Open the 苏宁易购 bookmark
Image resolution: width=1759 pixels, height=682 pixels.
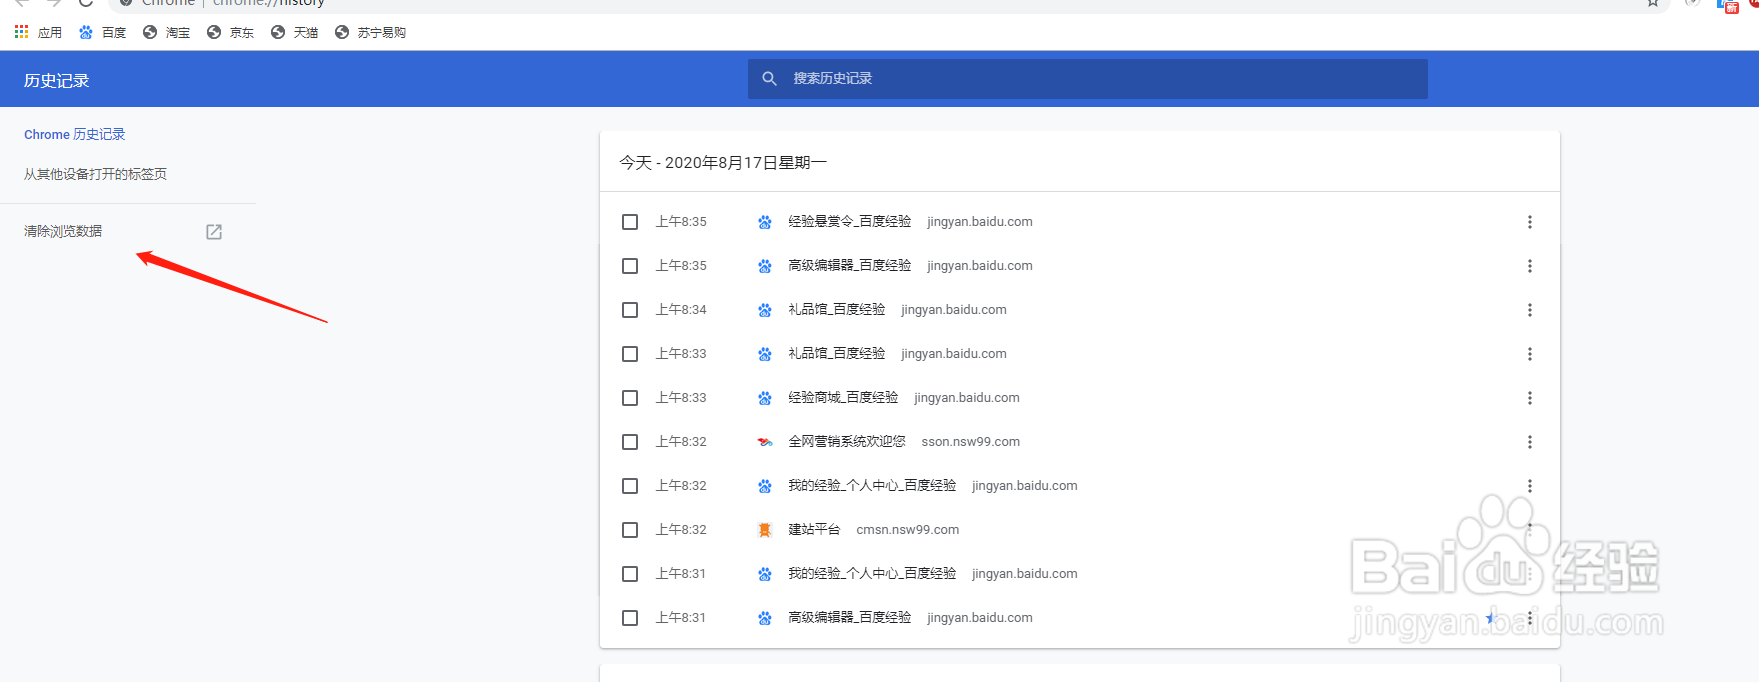click(370, 33)
